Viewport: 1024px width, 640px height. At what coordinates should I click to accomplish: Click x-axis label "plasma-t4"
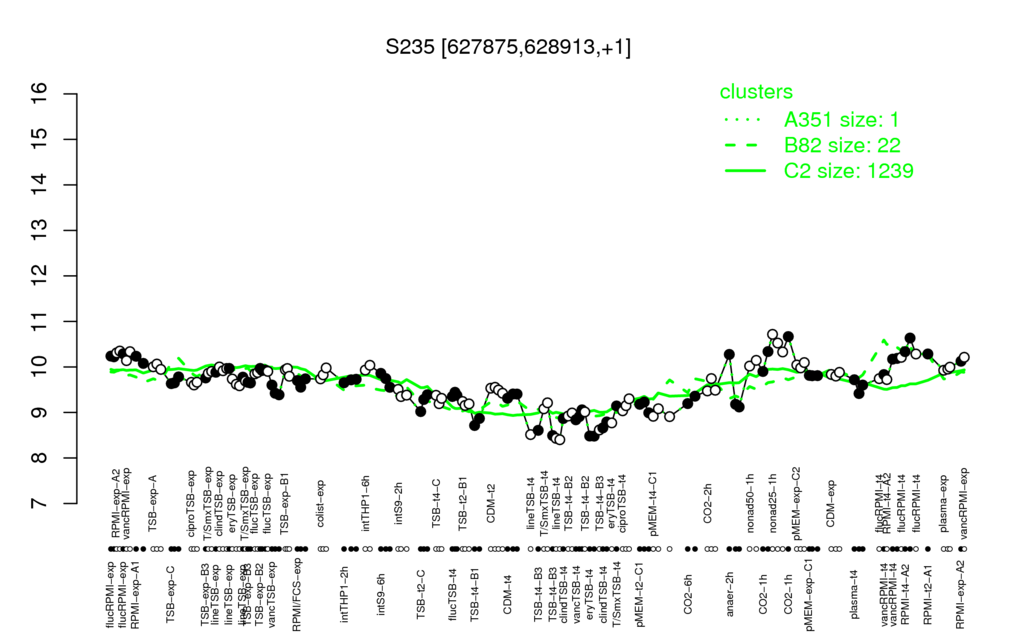point(856,594)
